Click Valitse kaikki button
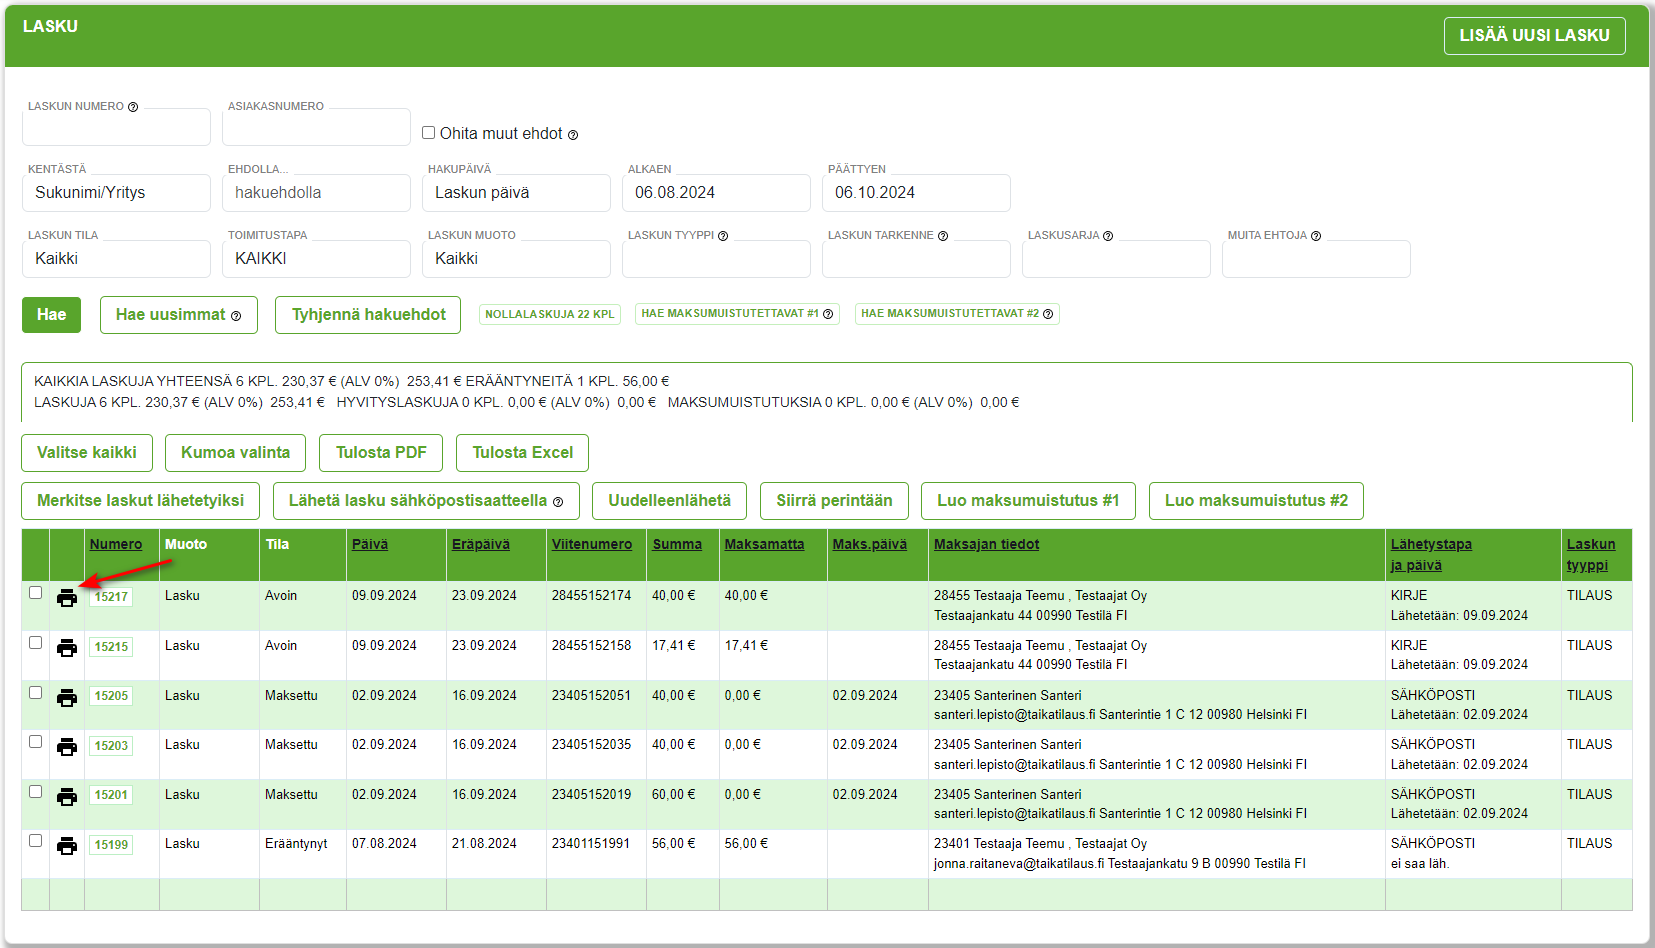The width and height of the screenshot is (1655, 948). pyautogui.click(x=87, y=453)
